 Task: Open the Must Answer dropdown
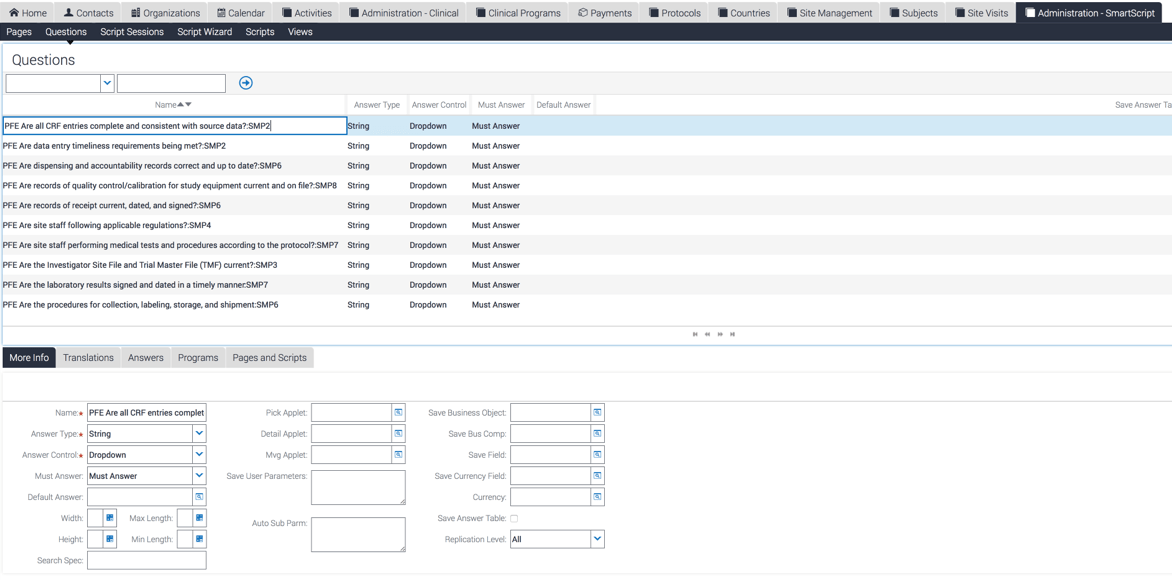[198, 475]
